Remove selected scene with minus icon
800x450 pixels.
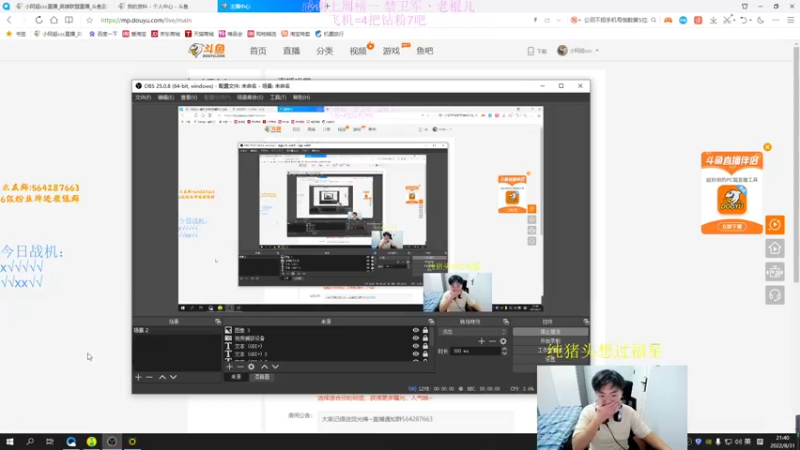[149, 377]
